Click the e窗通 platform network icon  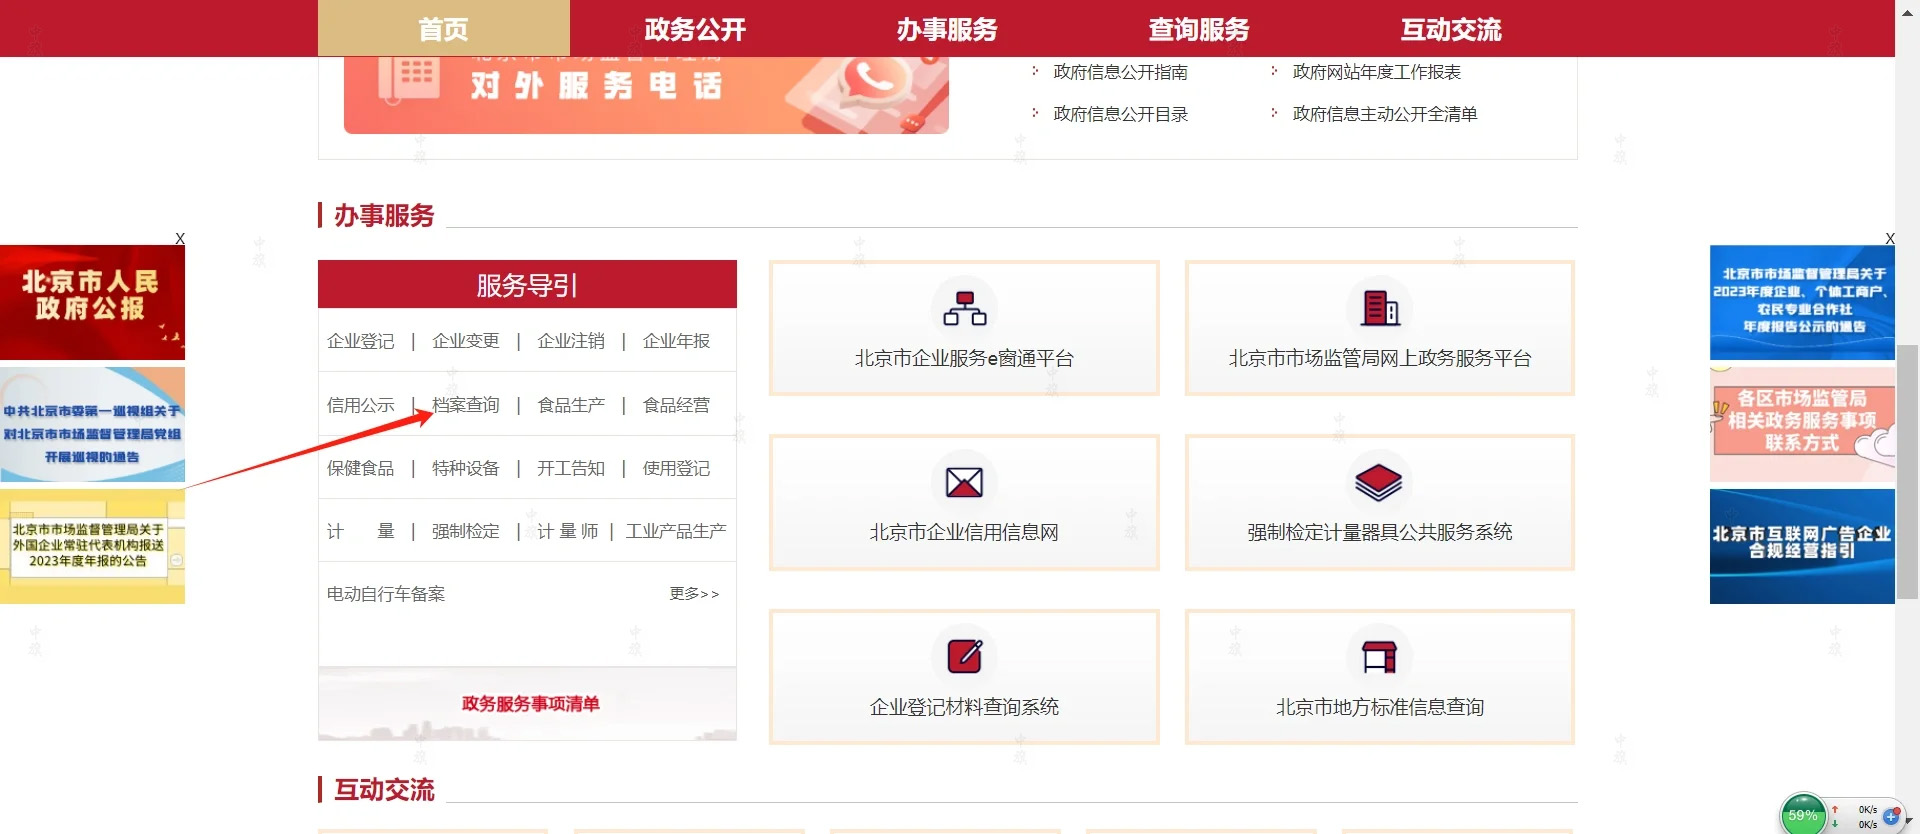pyautogui.click(x=964, y=308)
